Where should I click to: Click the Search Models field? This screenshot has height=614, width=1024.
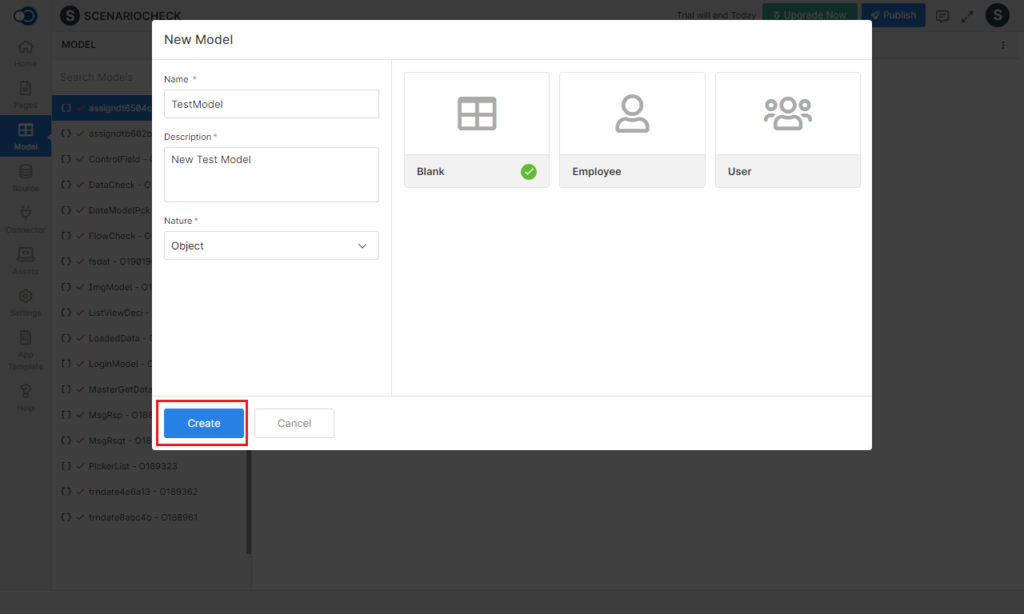104,77
